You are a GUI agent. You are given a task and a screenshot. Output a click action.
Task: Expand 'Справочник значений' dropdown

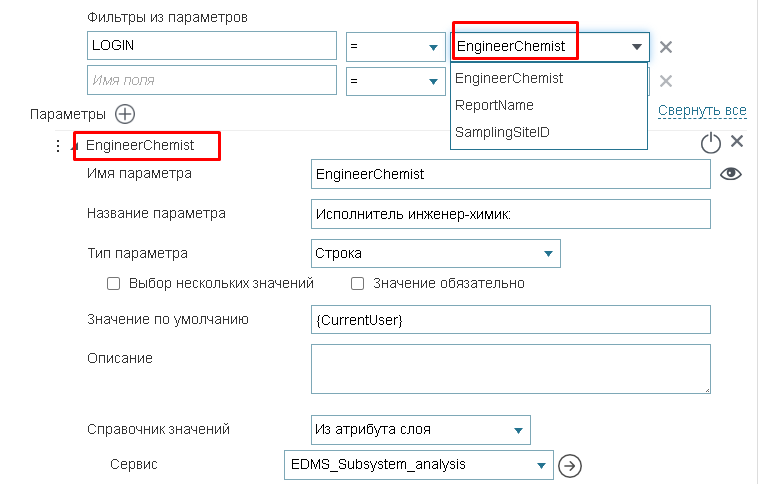[x=420, y=430]
